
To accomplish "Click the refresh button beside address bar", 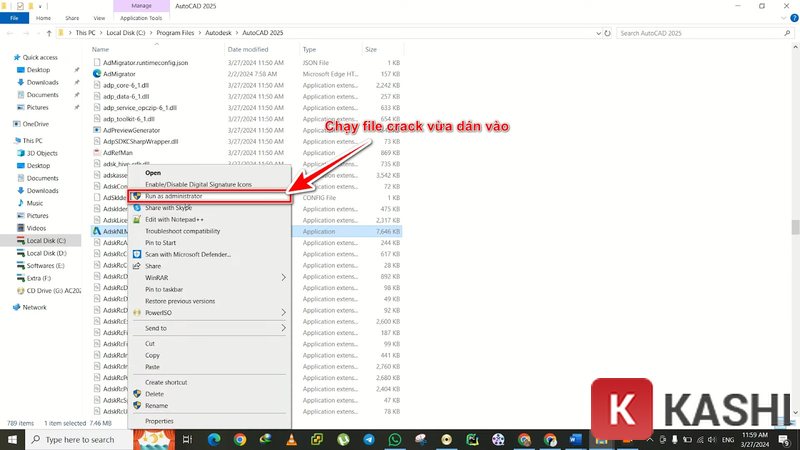I will [x=607, y=33].
